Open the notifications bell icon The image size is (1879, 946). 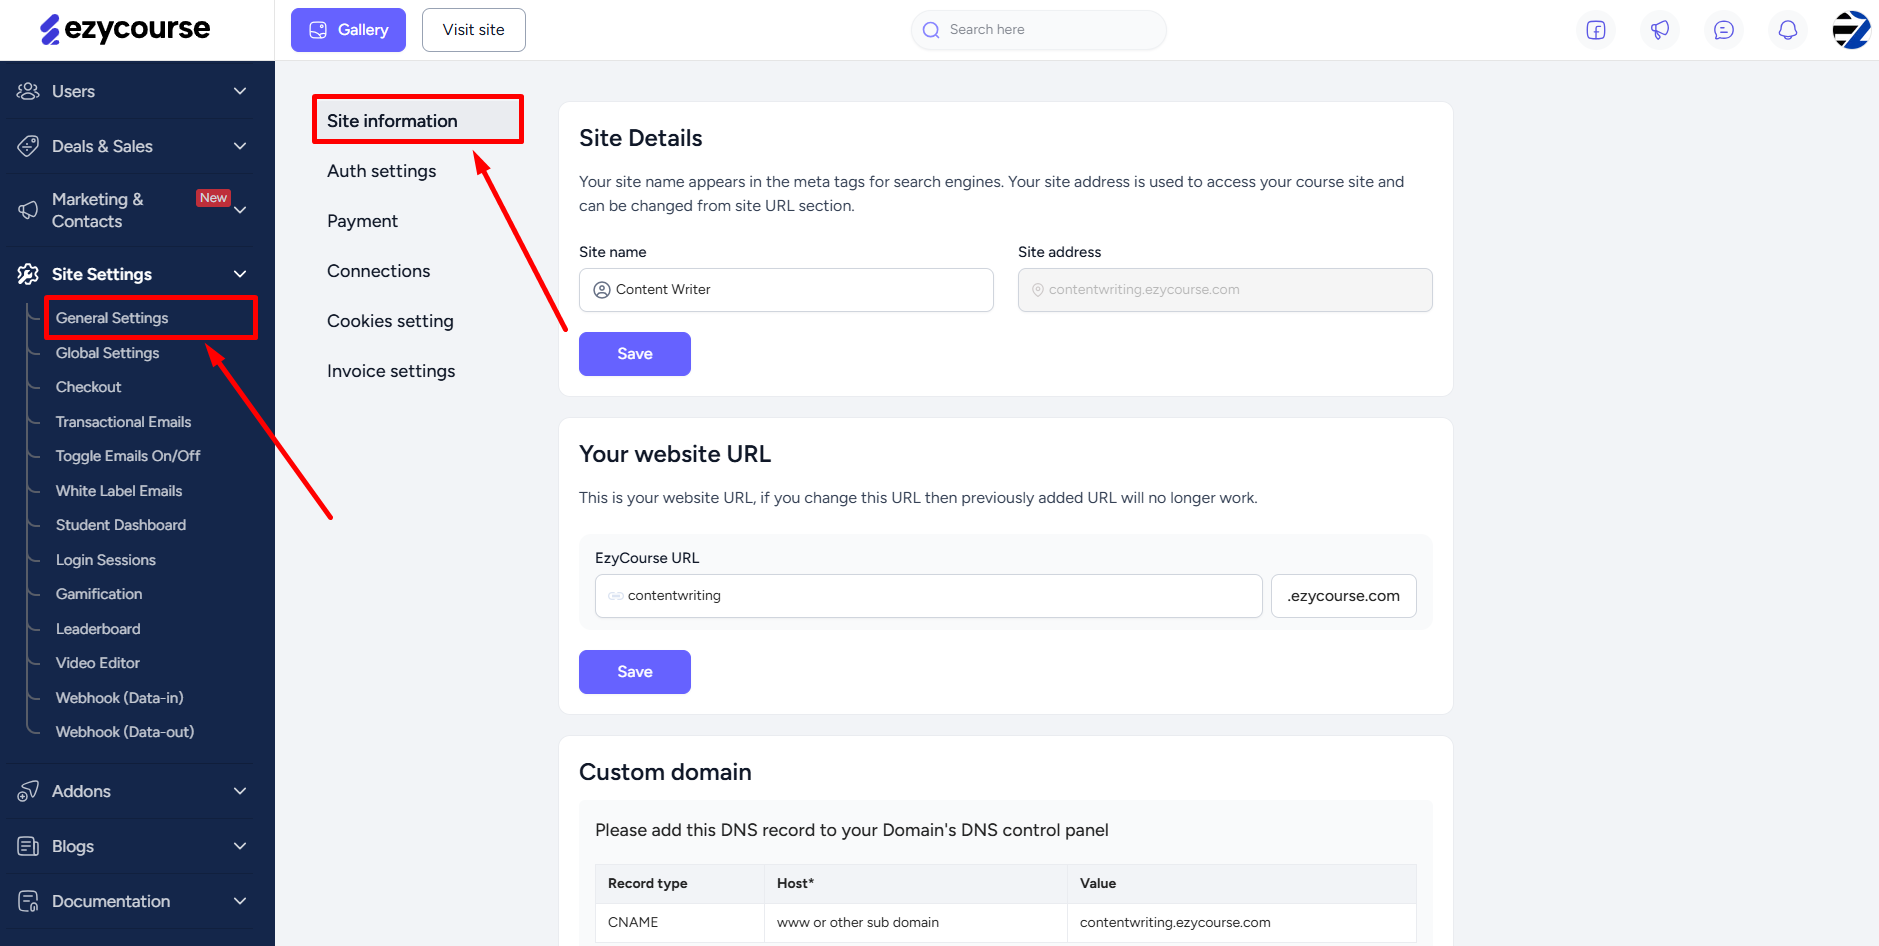point(1788,30)
